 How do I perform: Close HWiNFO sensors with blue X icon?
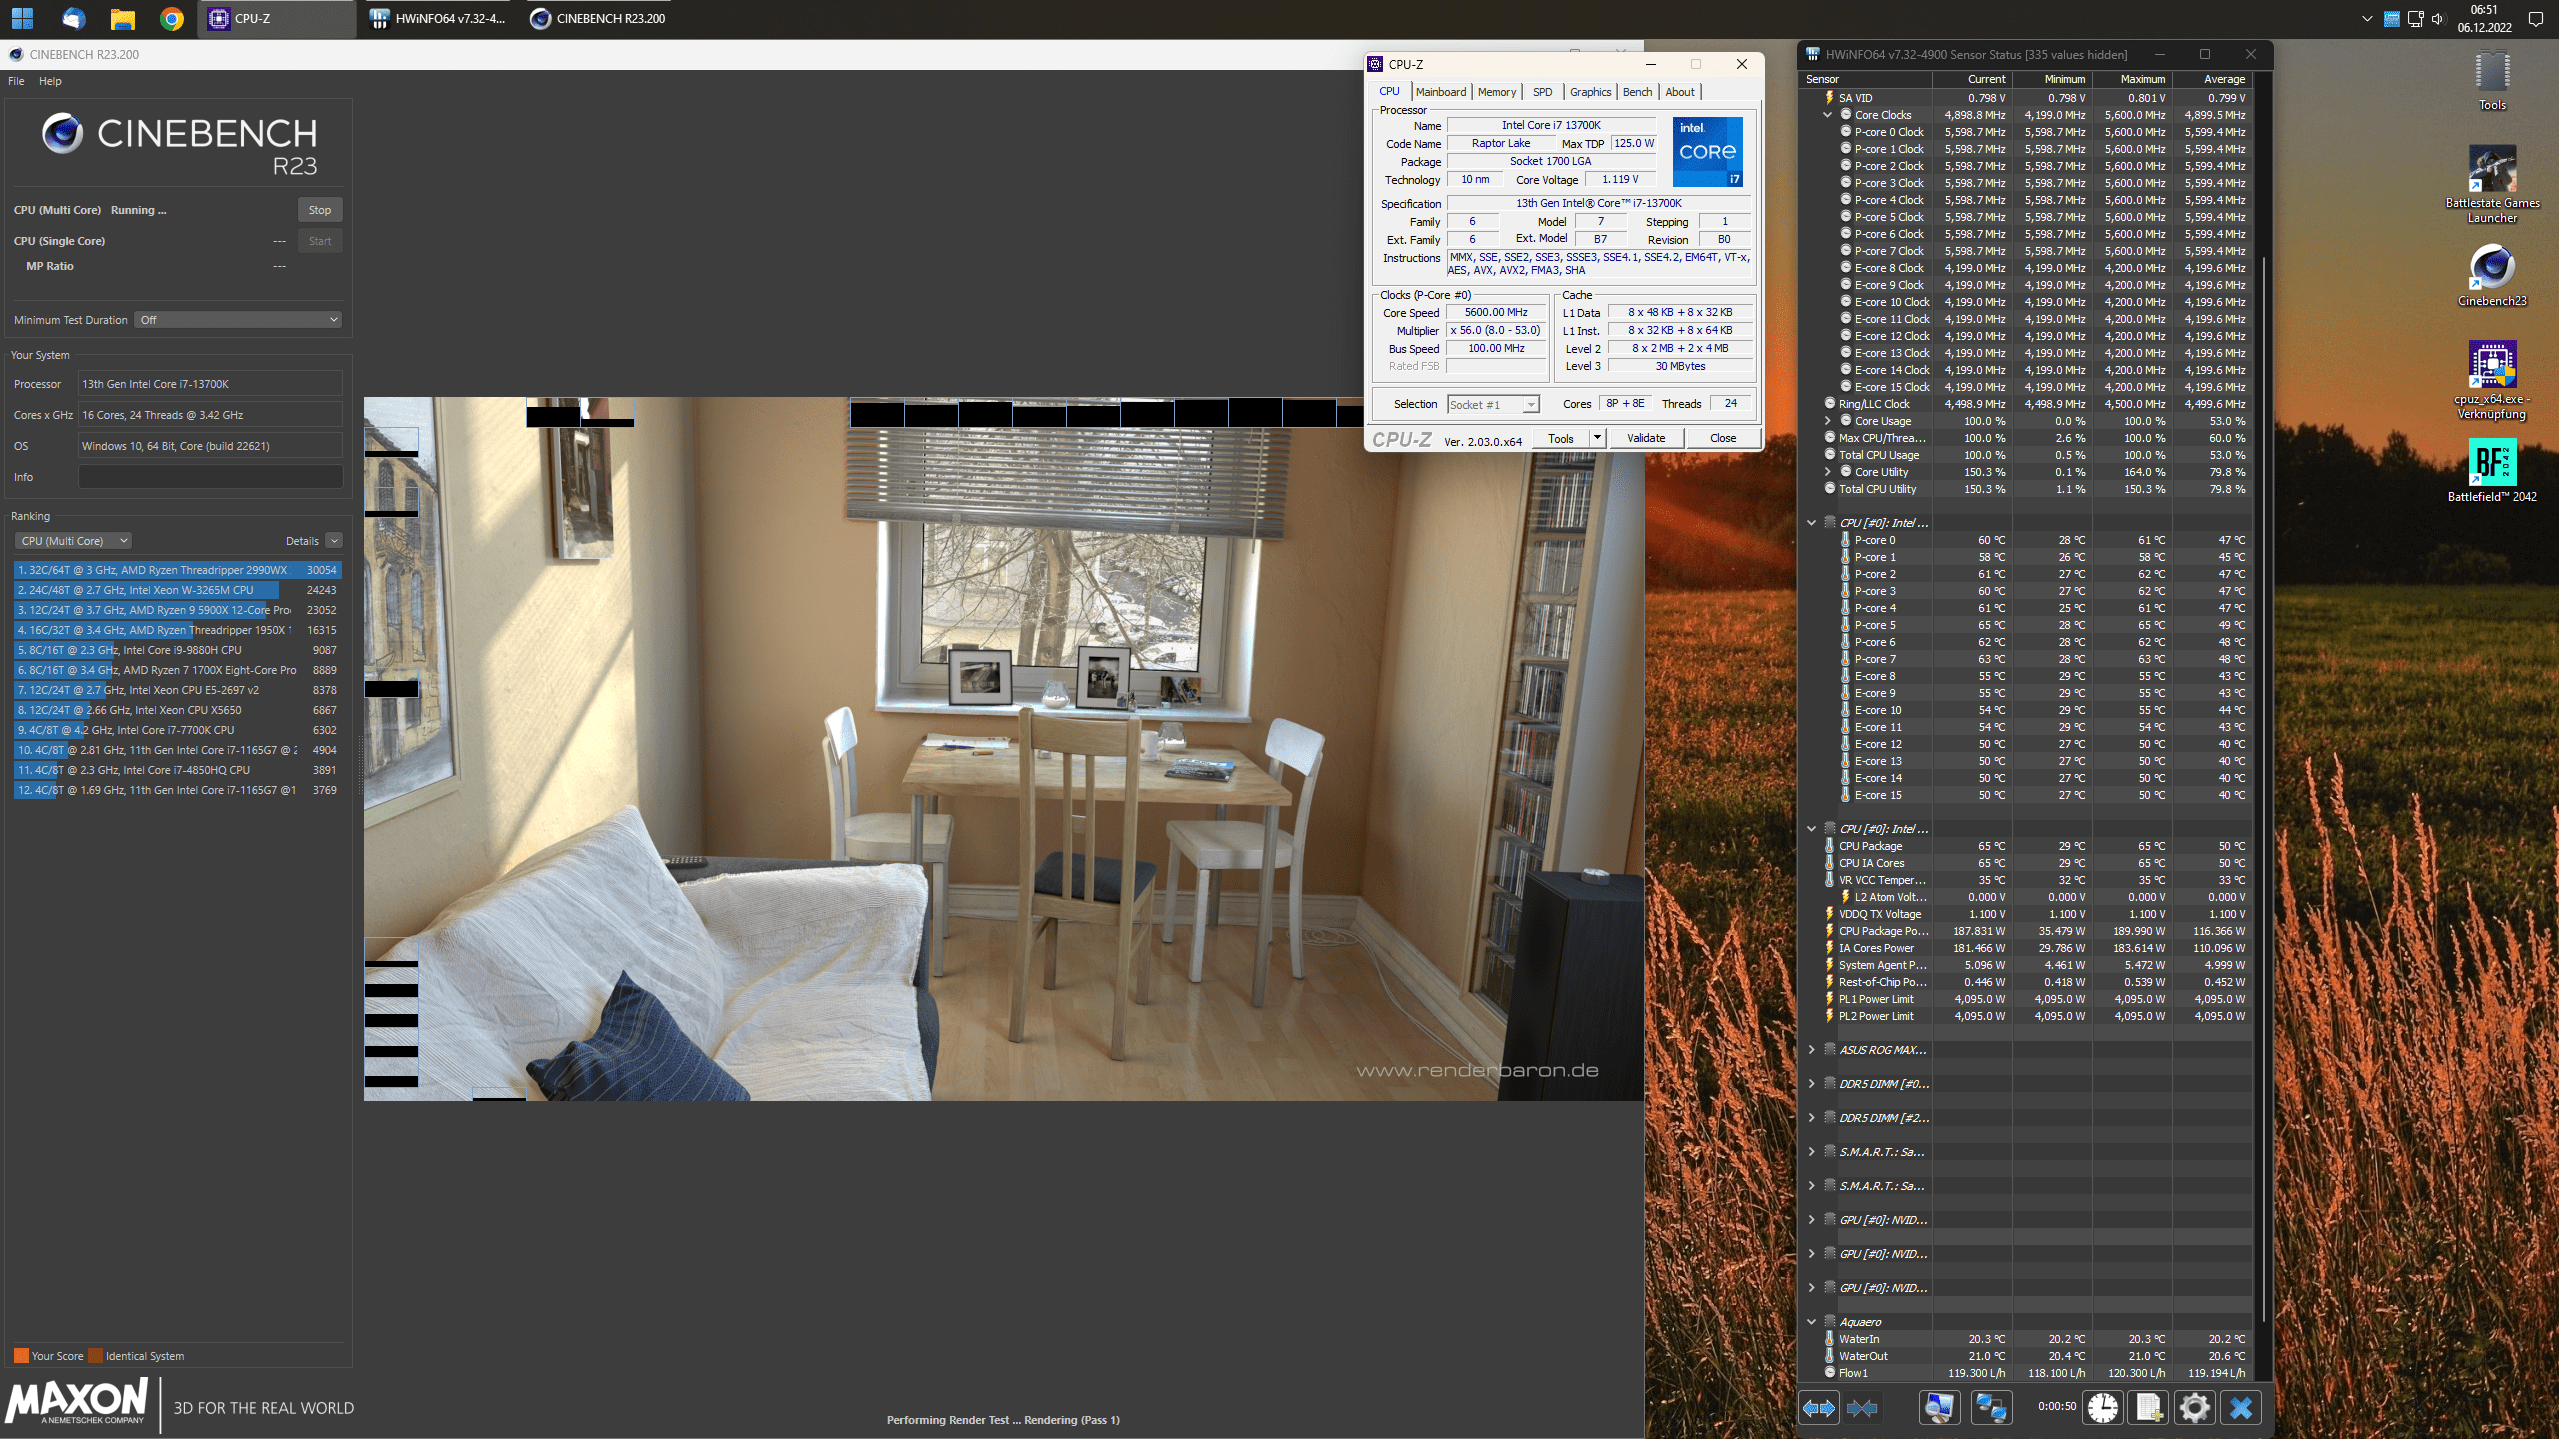click(x=2241, y=1408)
